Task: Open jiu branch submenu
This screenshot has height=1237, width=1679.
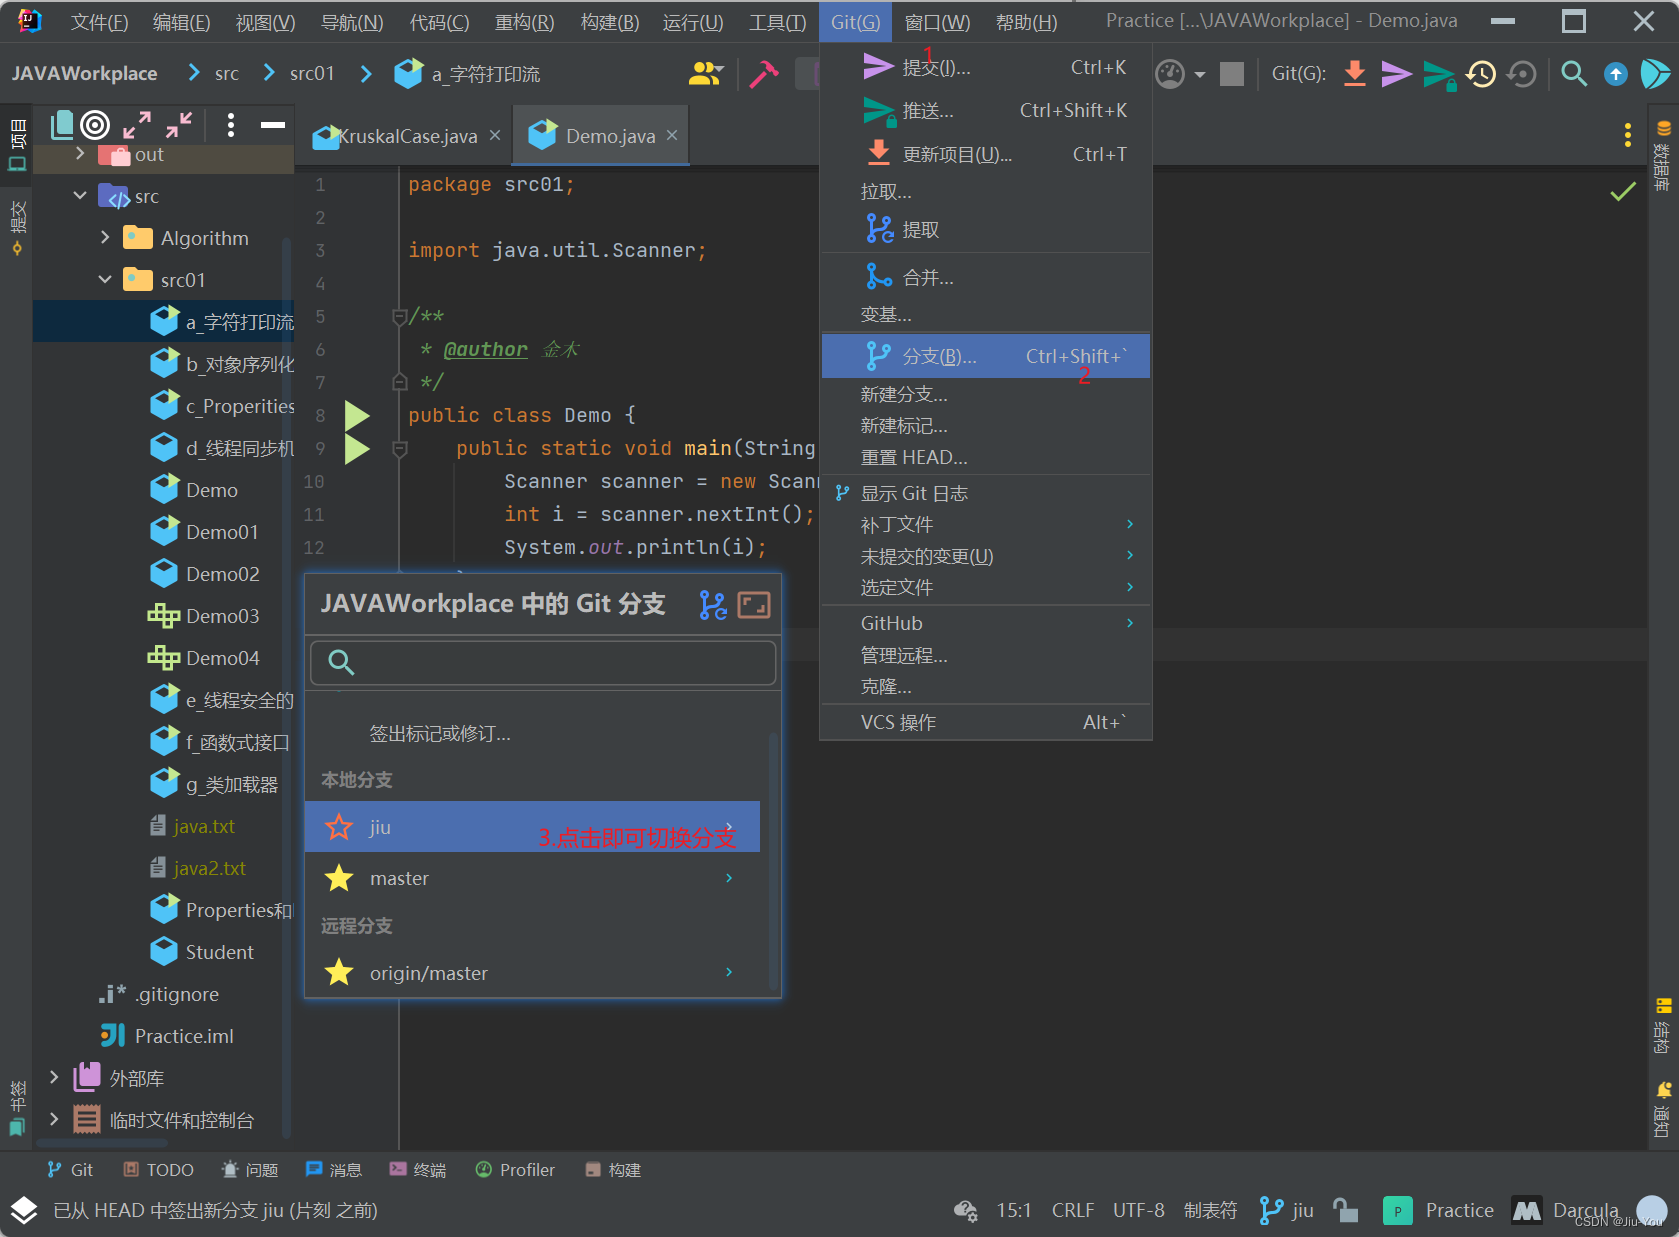Action: pyautogui.click(x=729, y=826)
